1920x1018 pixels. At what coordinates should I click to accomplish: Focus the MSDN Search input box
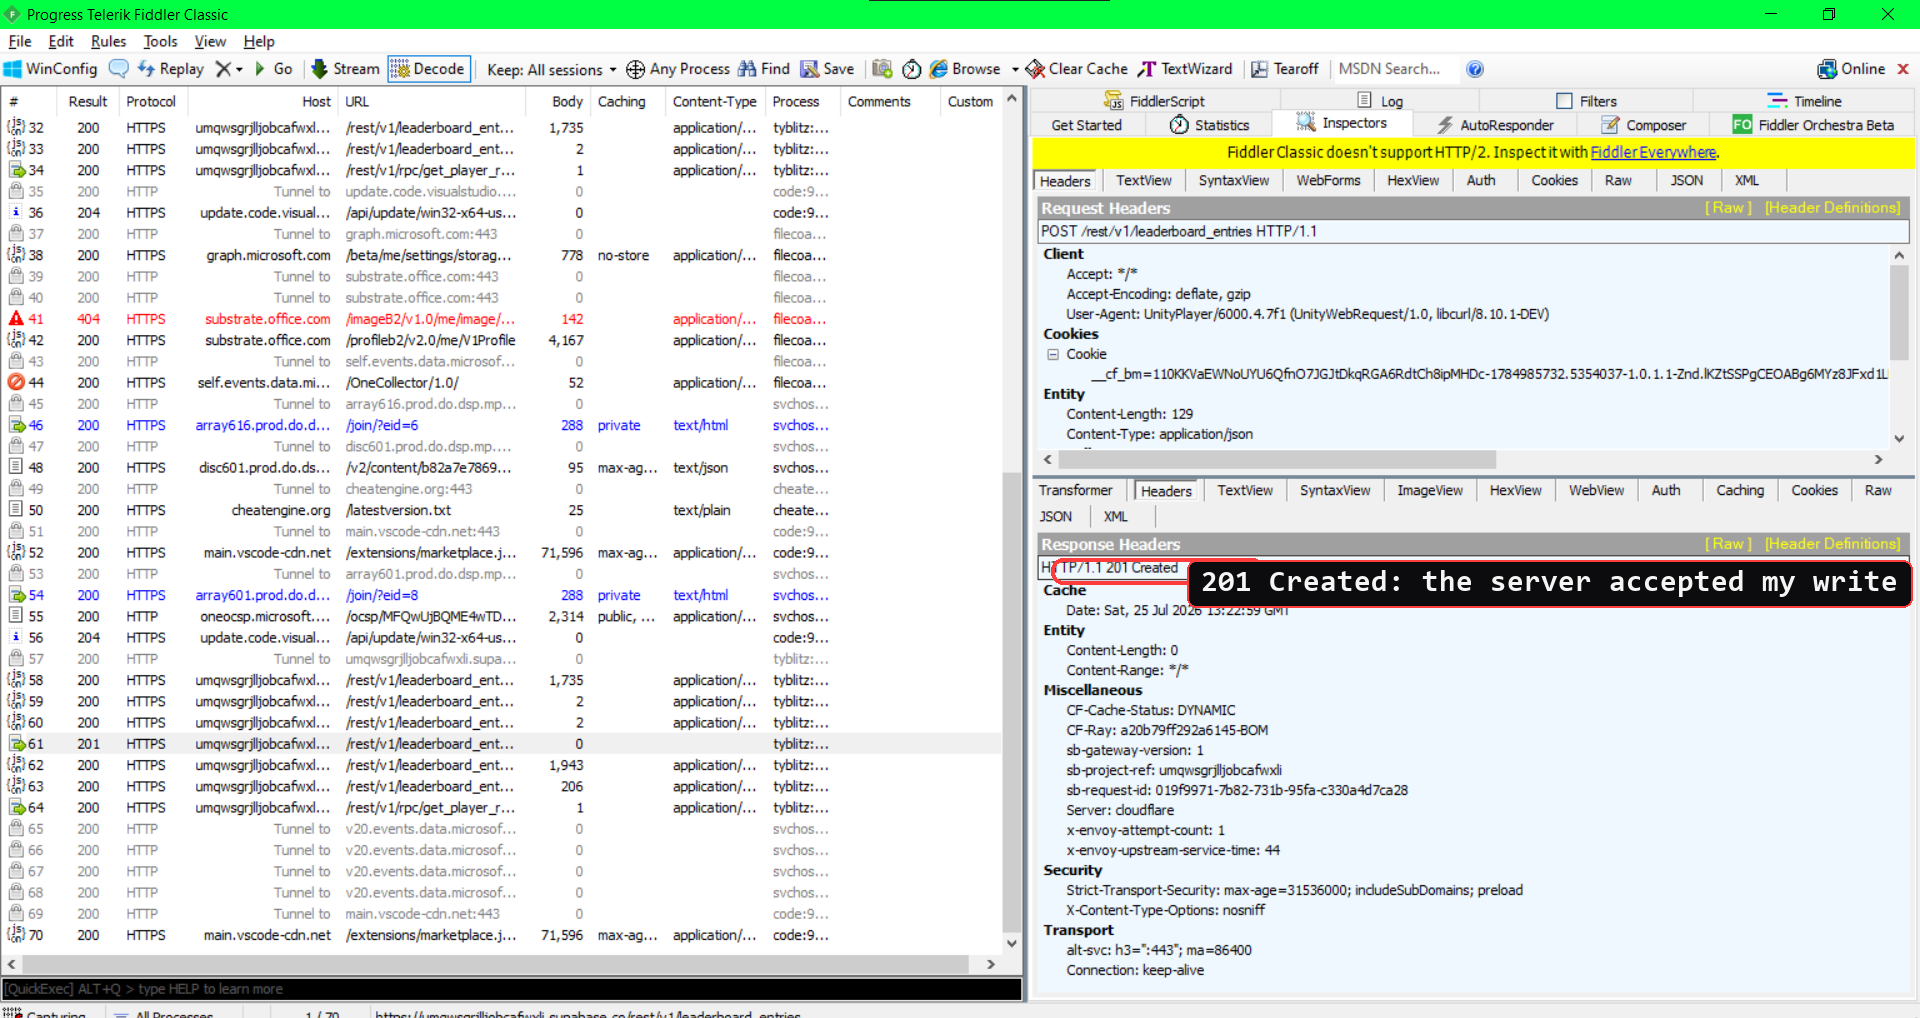[x=1397, y=69]
